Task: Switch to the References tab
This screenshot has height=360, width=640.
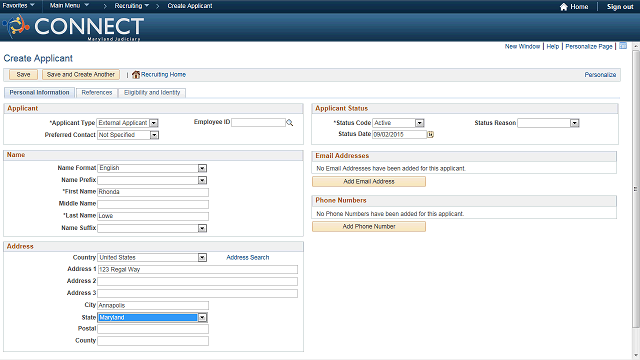Action: tap(97, 93)
